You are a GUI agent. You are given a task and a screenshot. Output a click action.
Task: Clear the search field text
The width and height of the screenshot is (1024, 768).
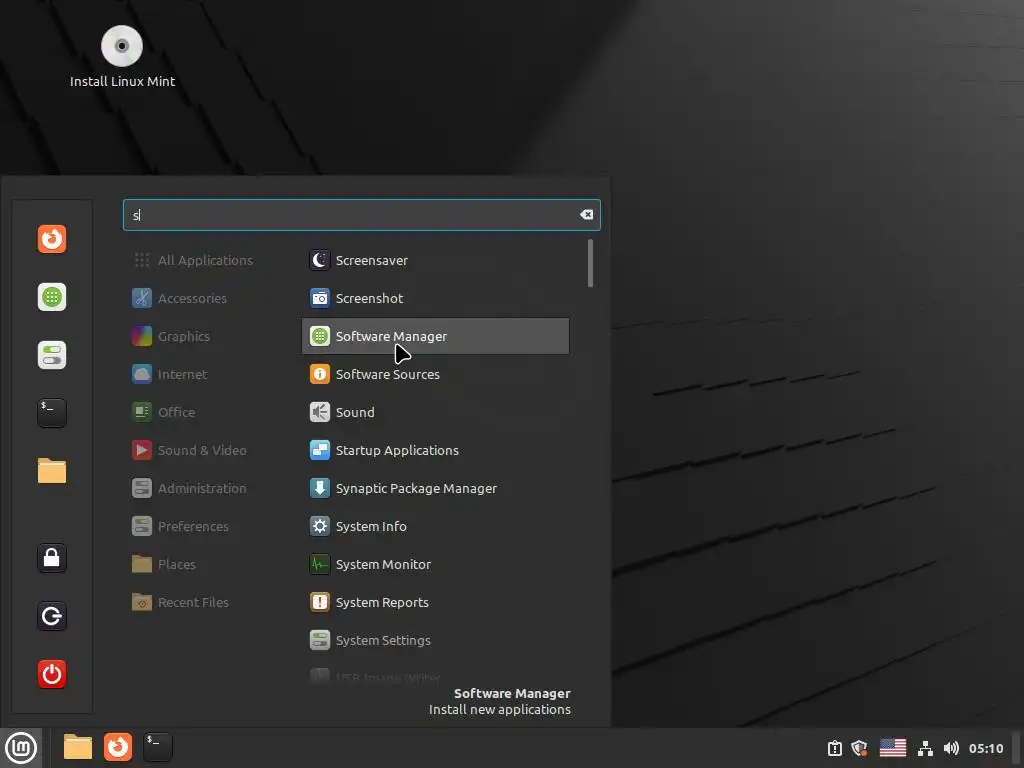[586, 215]
